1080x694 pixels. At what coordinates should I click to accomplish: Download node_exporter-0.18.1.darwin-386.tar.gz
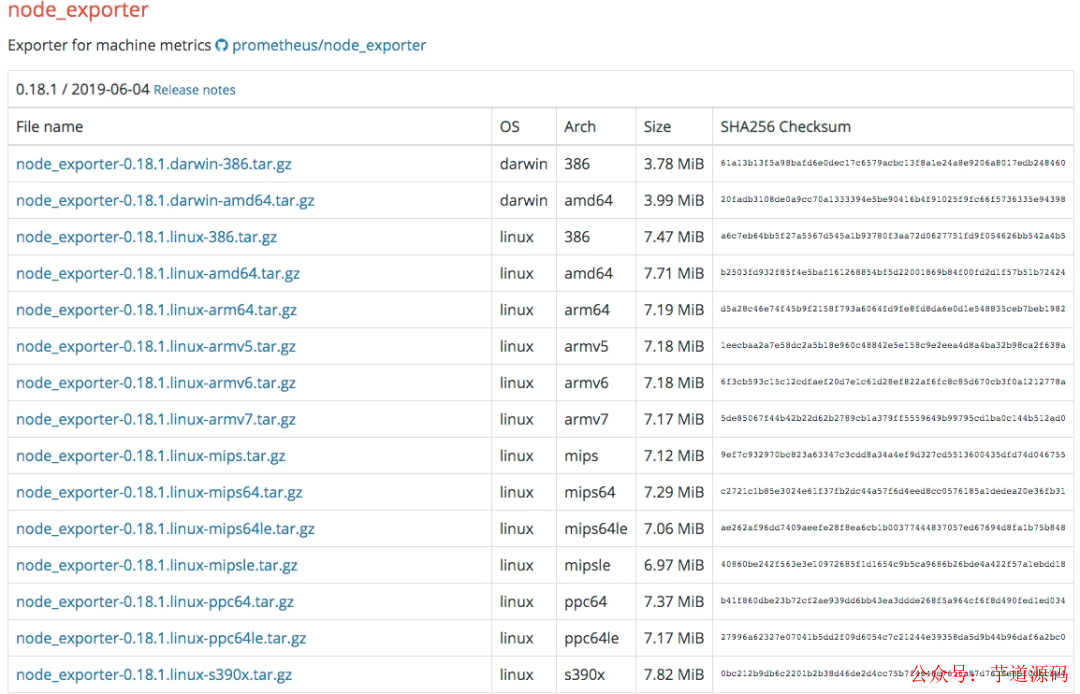[154, 164]
